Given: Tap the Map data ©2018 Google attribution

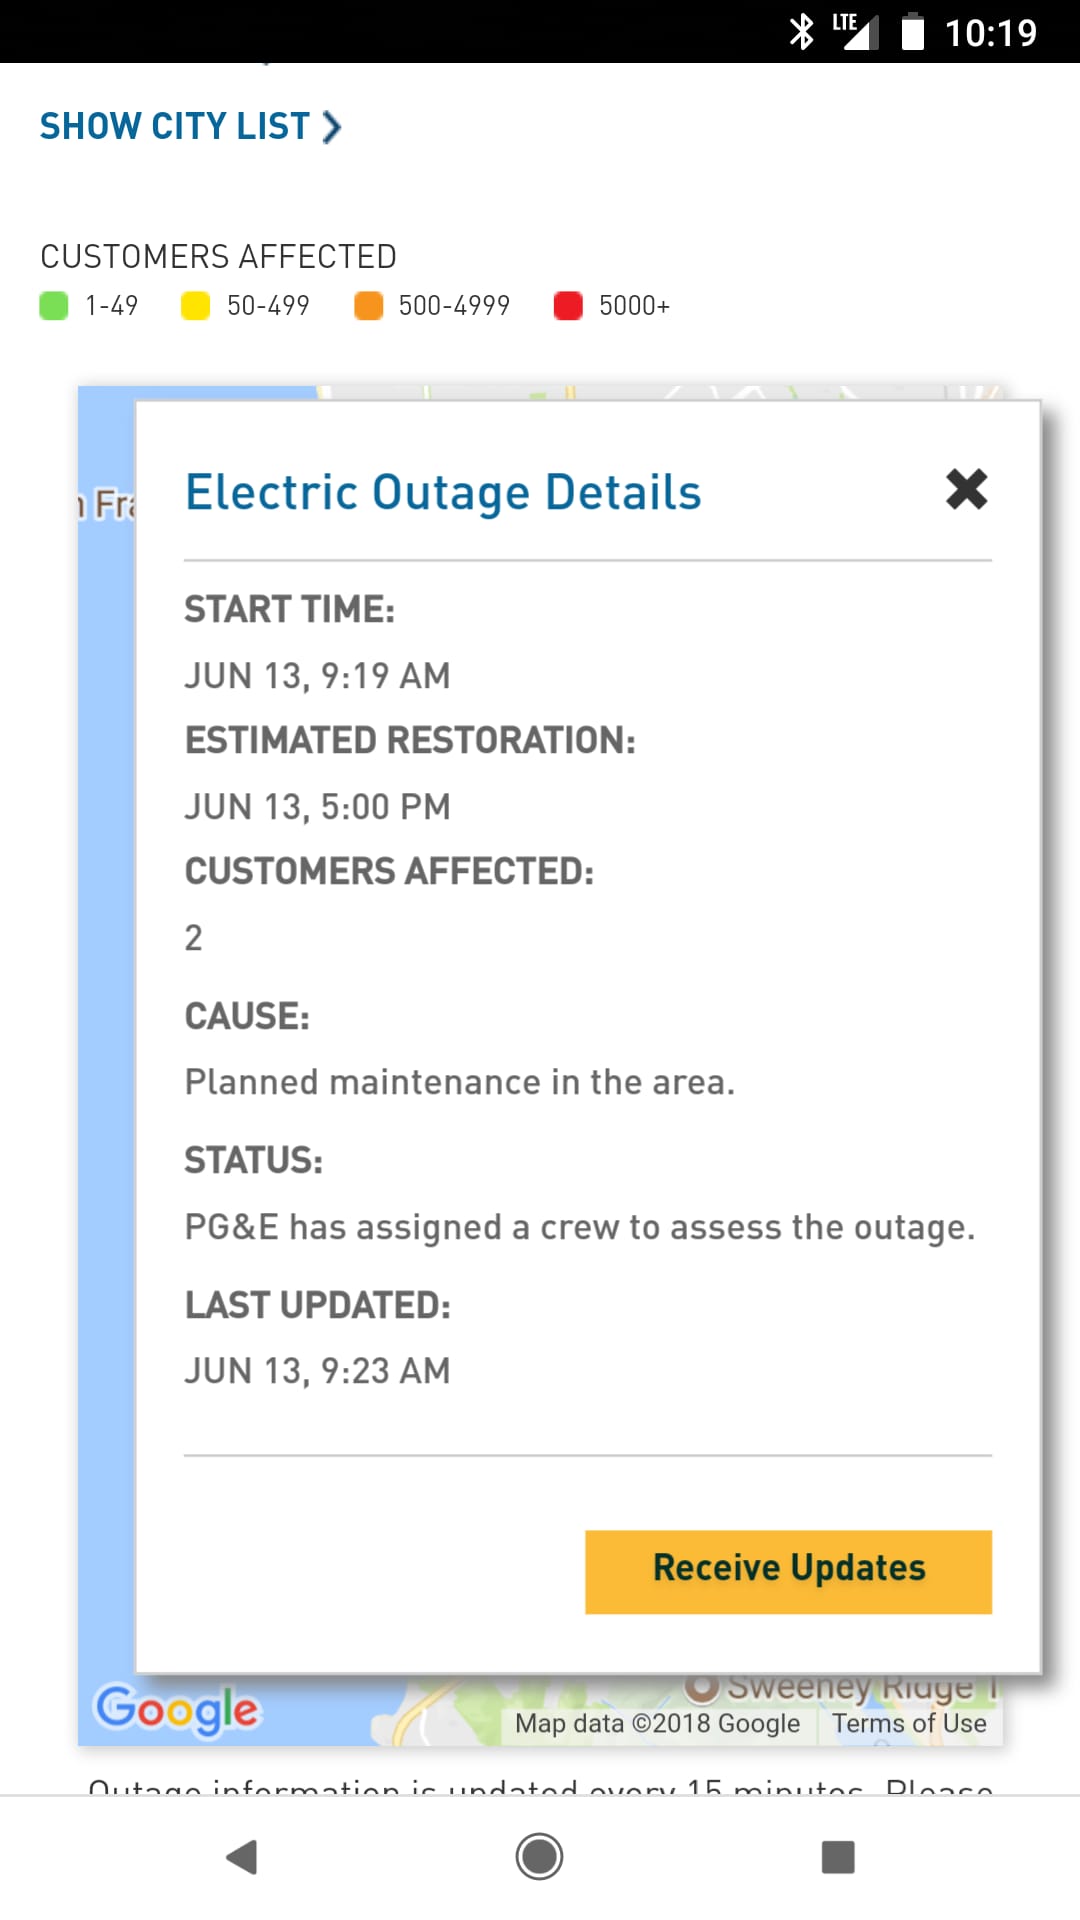Looking at the screenshot, I should click(657, 1723).
